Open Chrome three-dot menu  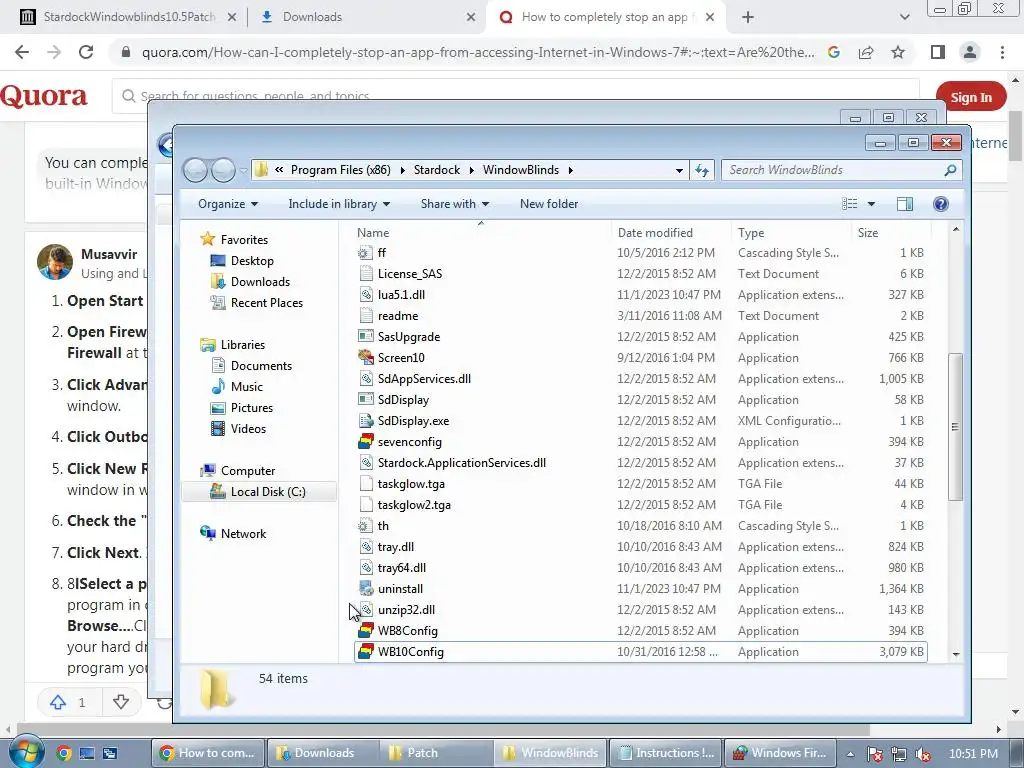(1002, 52)
